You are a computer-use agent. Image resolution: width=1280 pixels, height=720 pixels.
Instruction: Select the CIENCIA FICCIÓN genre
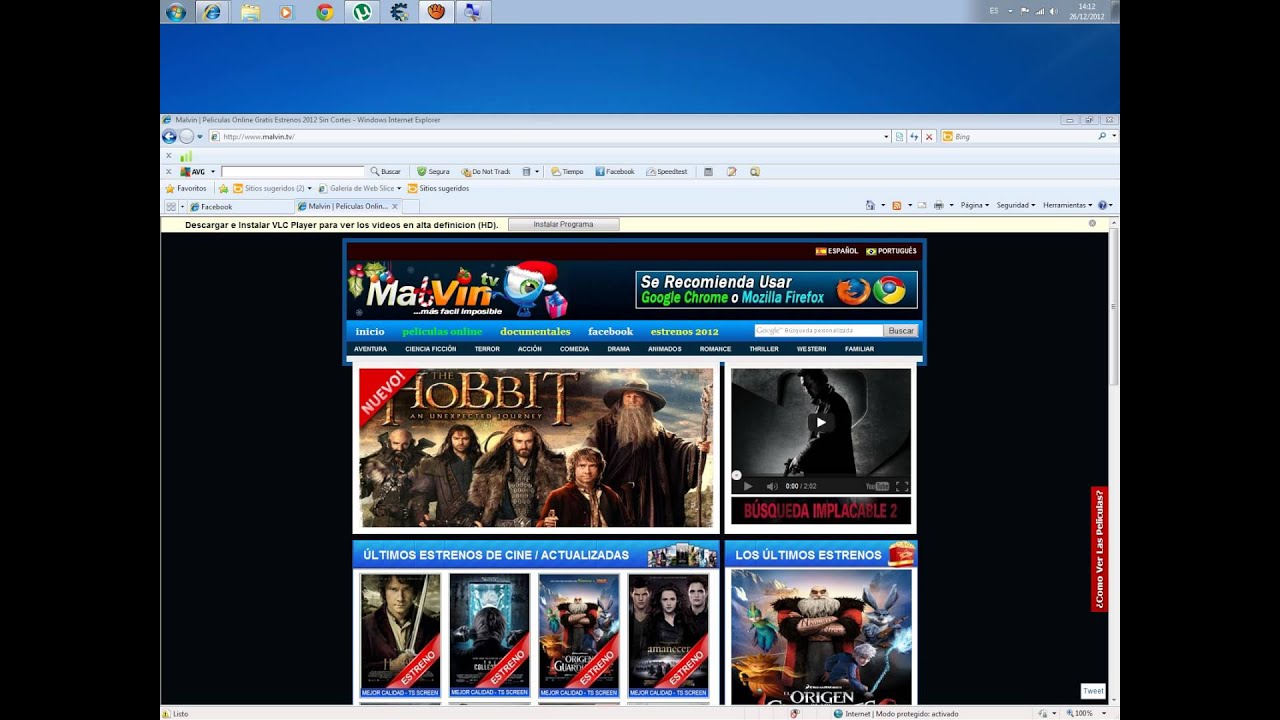pos(430,349)
